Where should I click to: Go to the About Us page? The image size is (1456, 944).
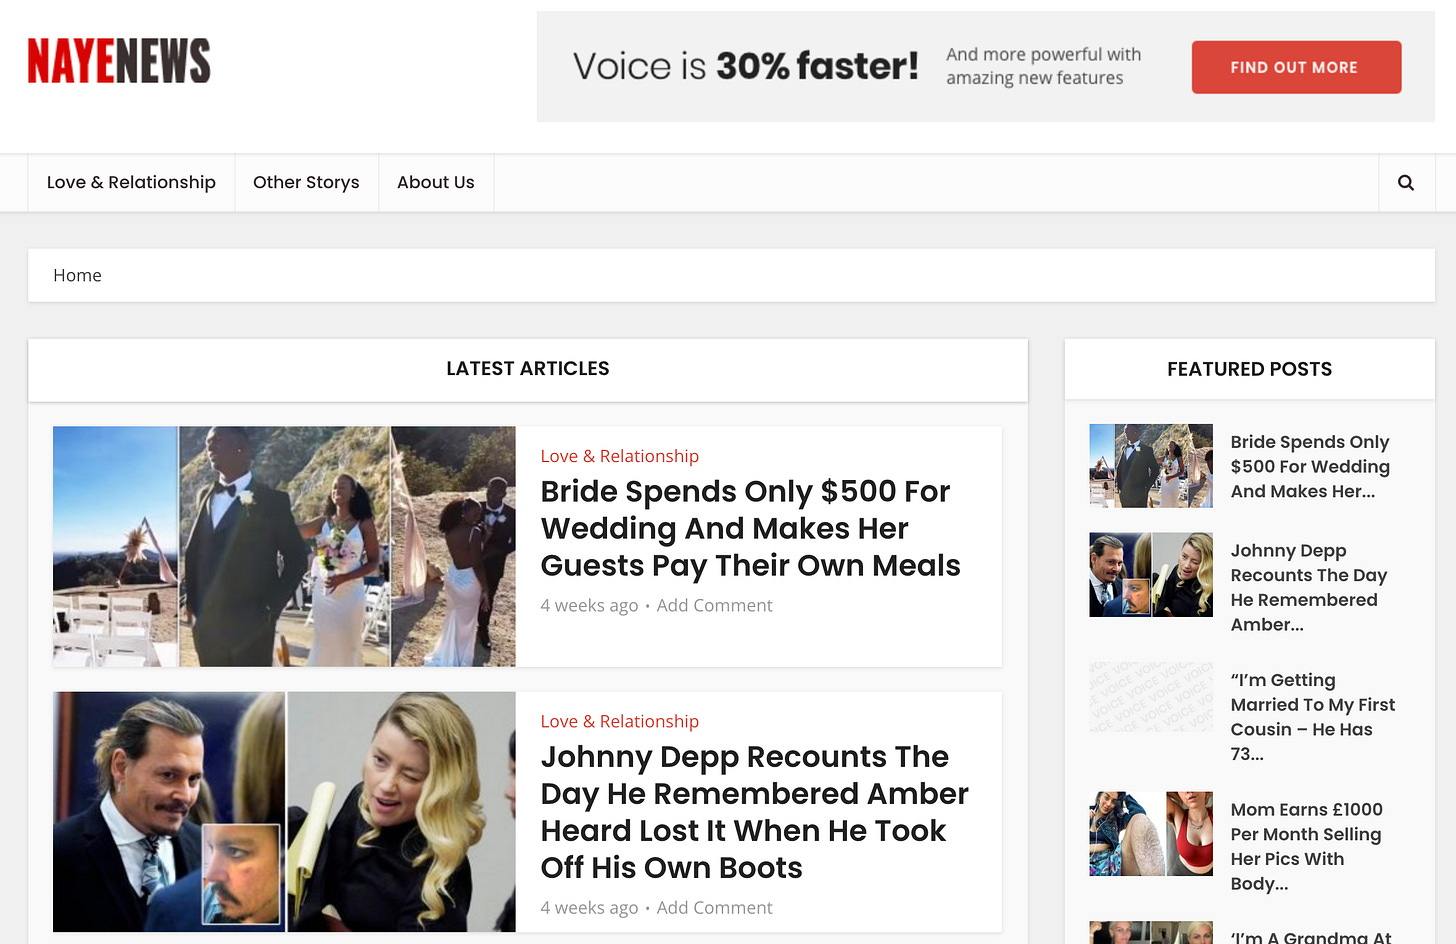point(436,182)
